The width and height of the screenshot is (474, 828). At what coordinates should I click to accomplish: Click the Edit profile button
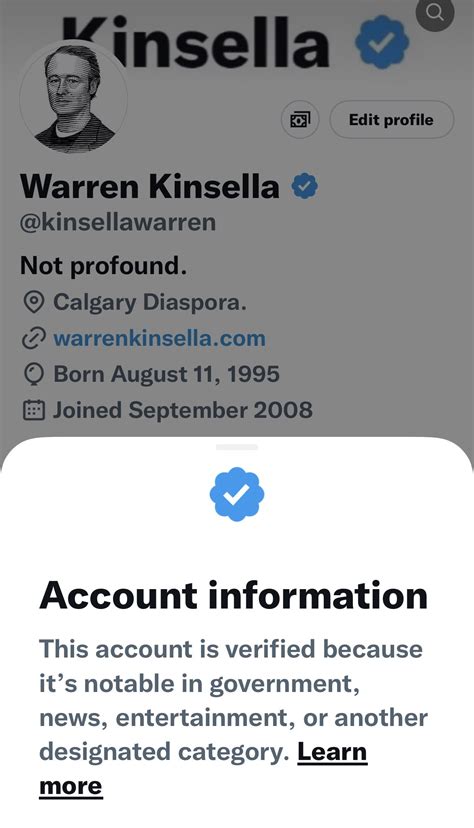(392, 120)
